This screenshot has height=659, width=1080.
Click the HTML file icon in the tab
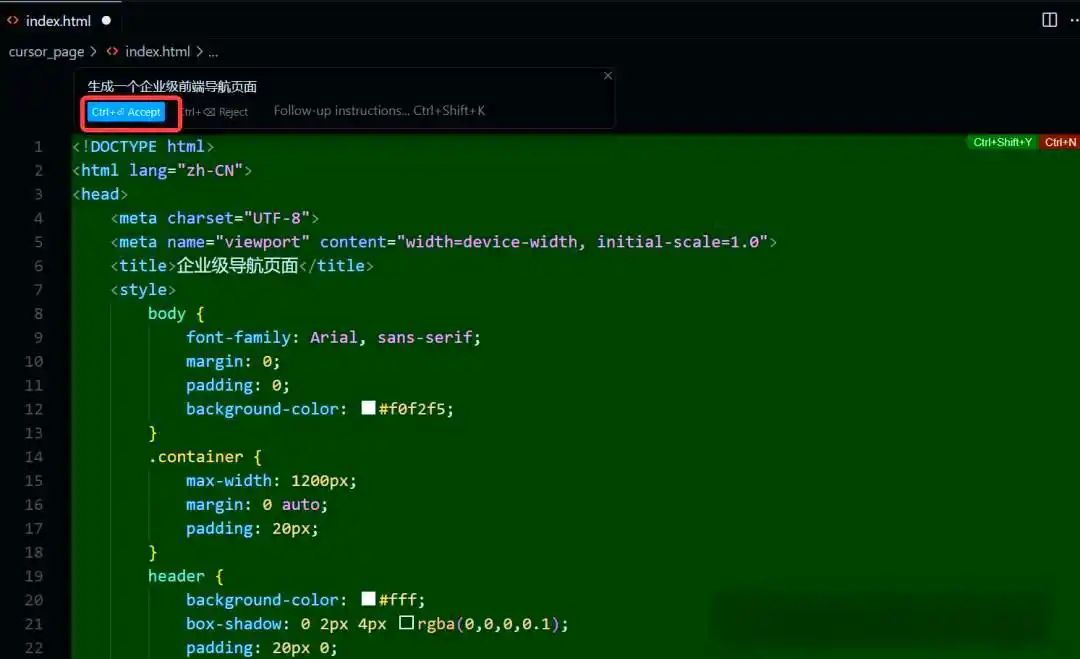click(13, 20)
